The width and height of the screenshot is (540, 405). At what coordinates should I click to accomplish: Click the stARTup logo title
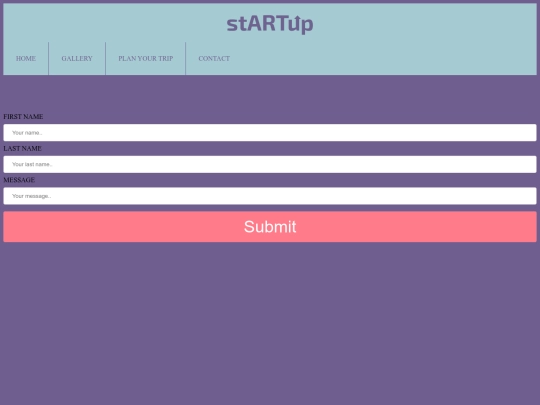tap(270, 24)
